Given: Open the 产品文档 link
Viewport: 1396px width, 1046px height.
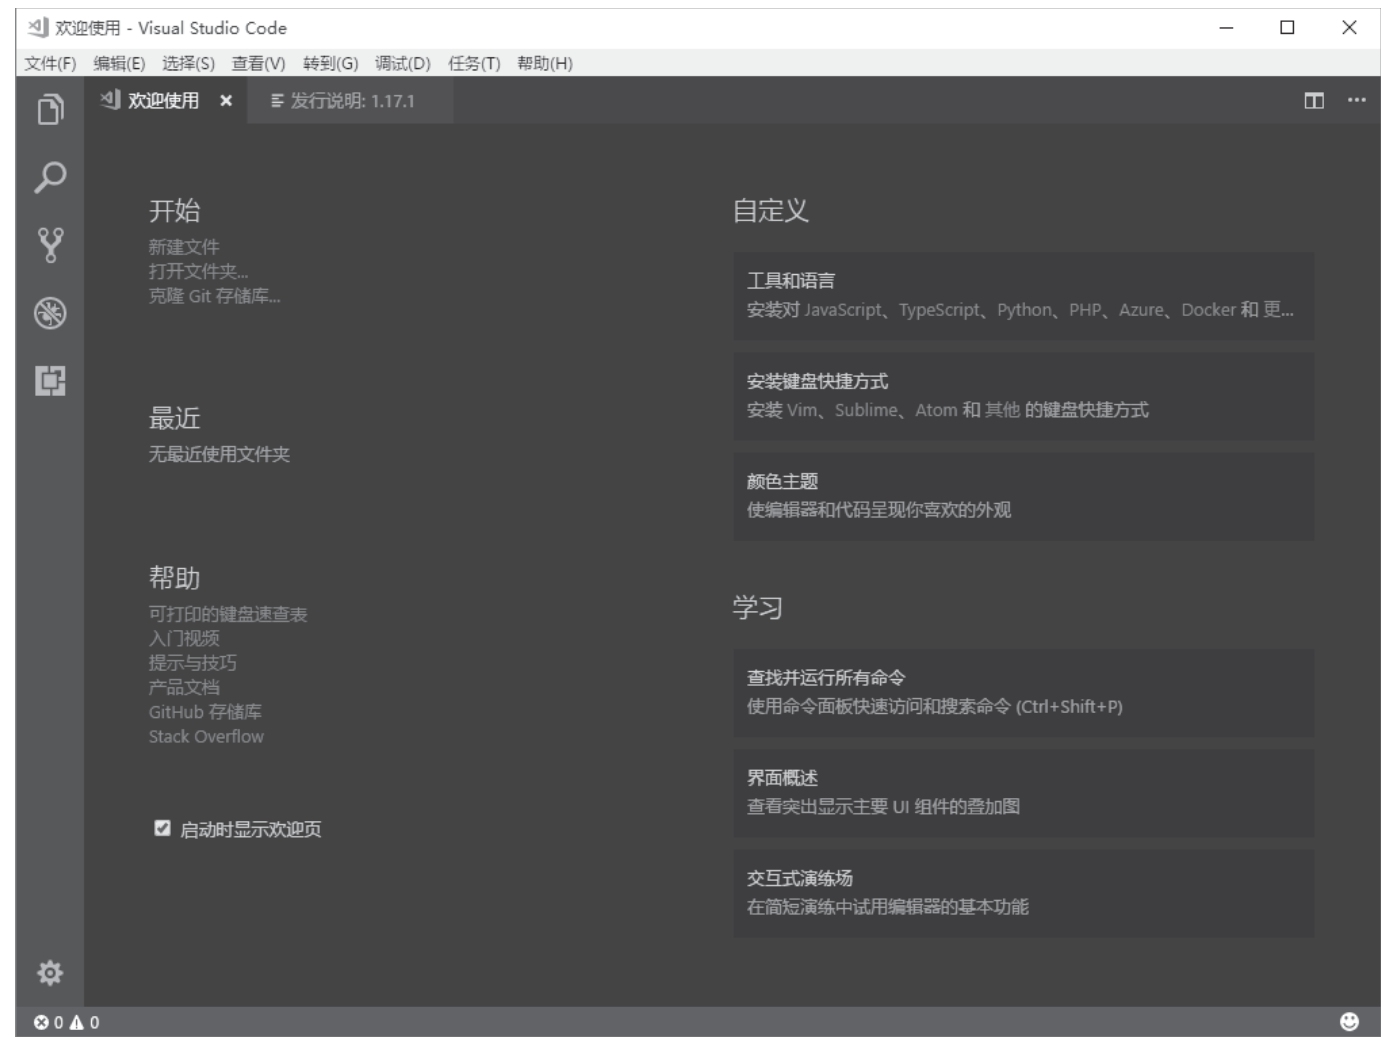Looking at the screenshot, I should click(184, 687).
